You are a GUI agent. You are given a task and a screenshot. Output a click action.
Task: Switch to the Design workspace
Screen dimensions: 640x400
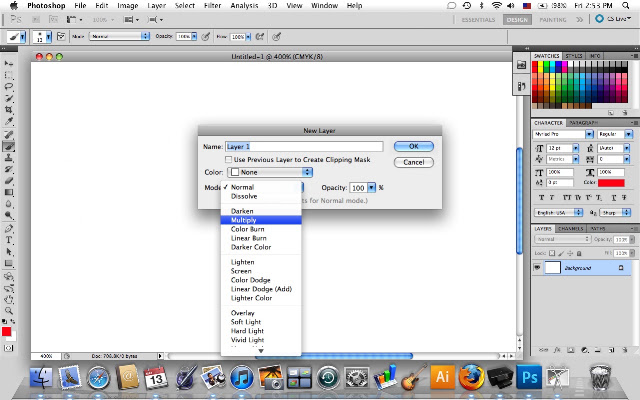517,20
